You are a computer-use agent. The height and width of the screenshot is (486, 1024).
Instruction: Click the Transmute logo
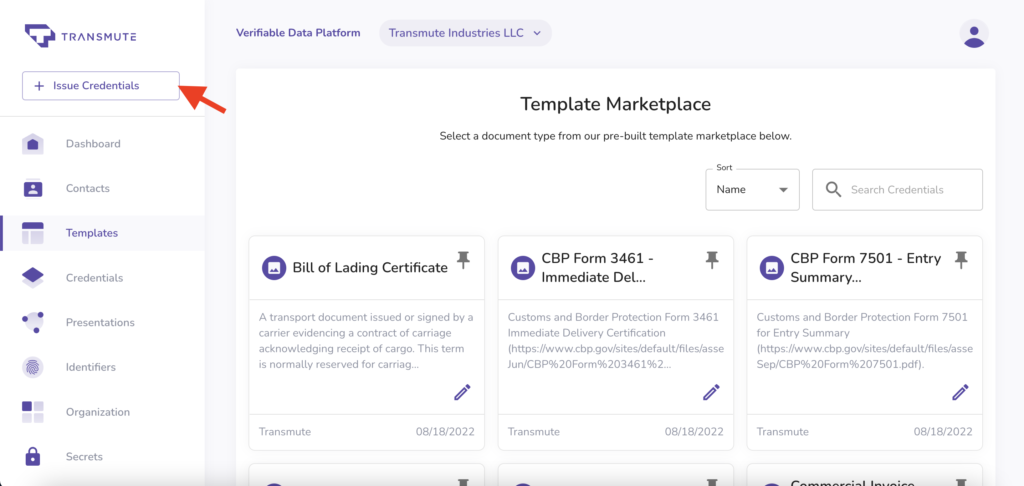(x=80, y=36)
